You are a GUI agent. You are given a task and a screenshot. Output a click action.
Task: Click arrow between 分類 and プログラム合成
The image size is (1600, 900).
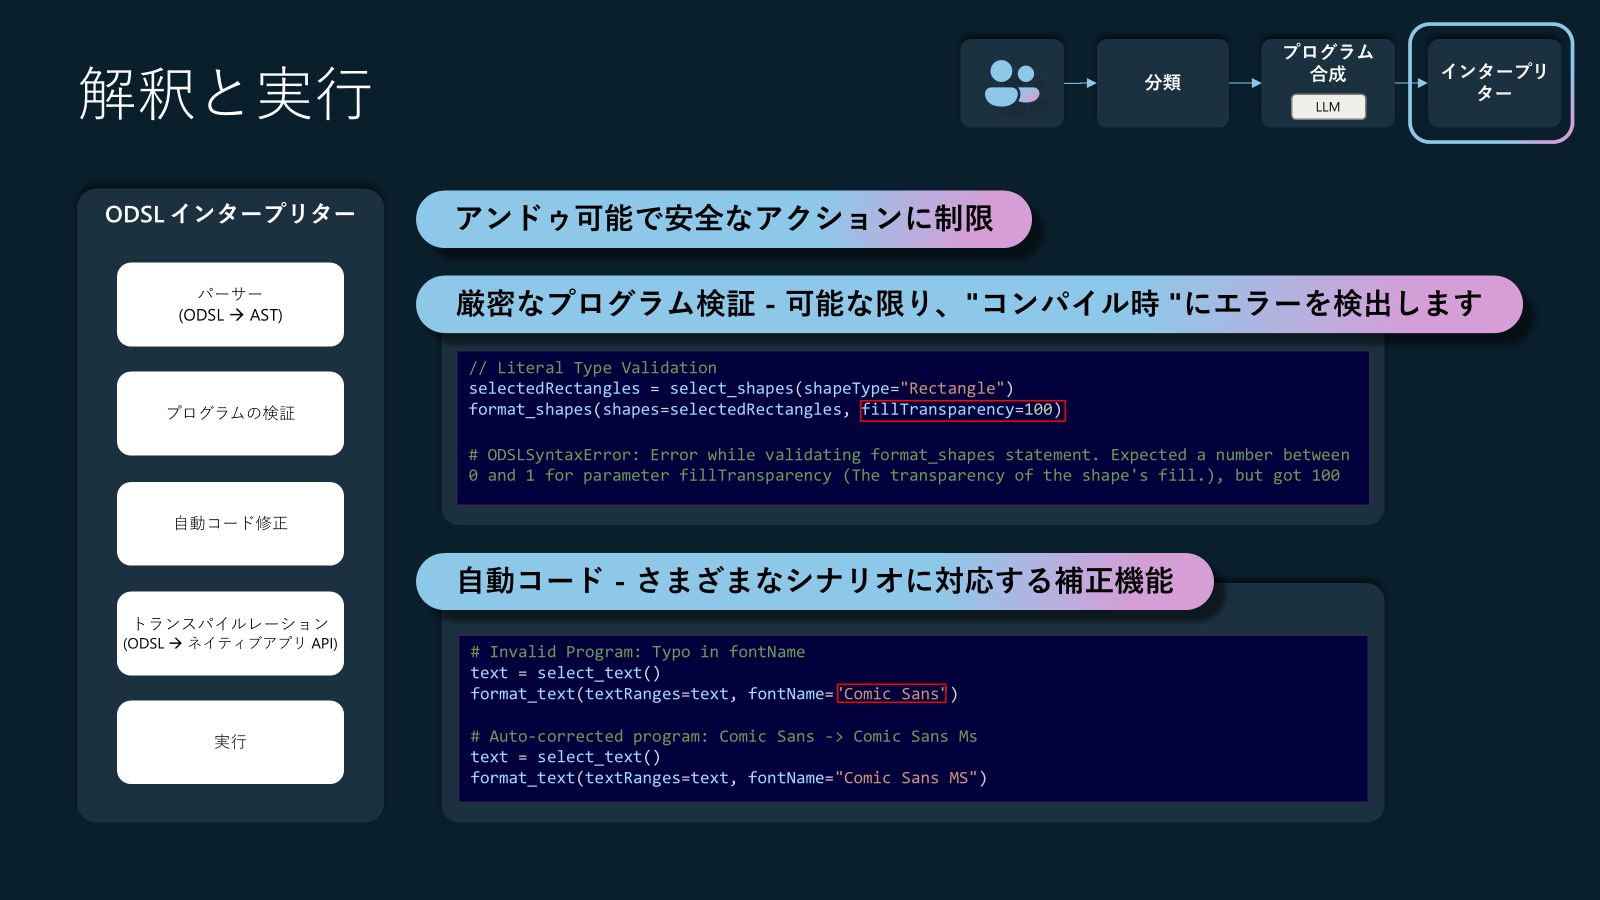point(1245,83)
